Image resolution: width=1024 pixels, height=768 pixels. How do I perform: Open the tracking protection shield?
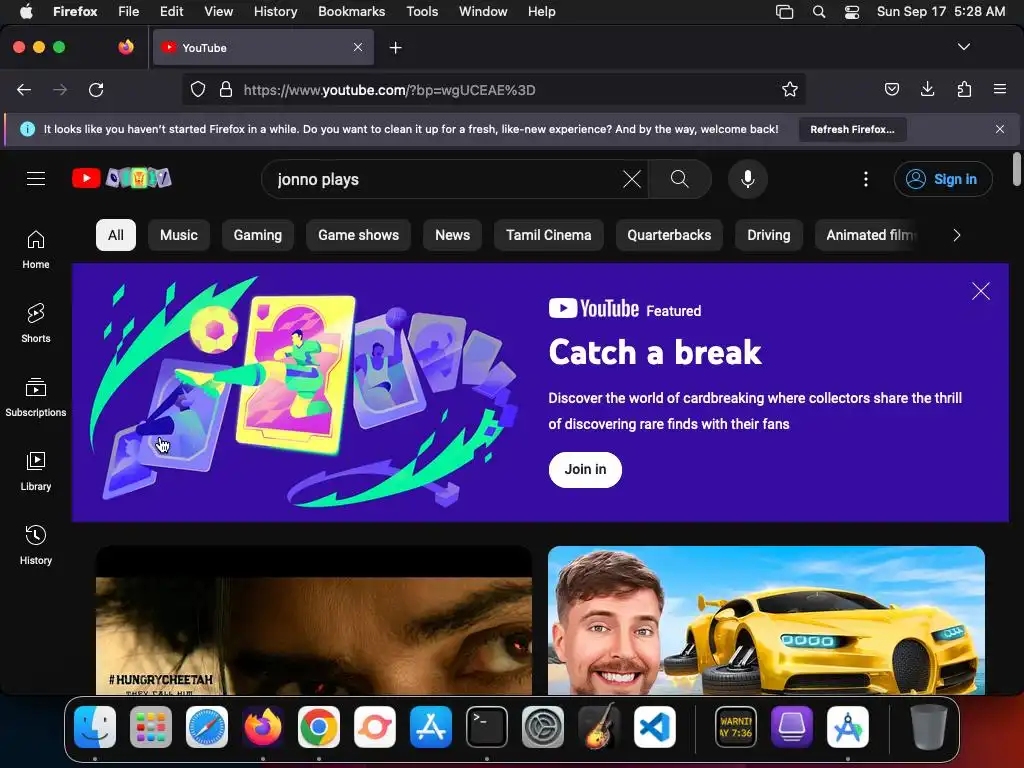(198, 89)
